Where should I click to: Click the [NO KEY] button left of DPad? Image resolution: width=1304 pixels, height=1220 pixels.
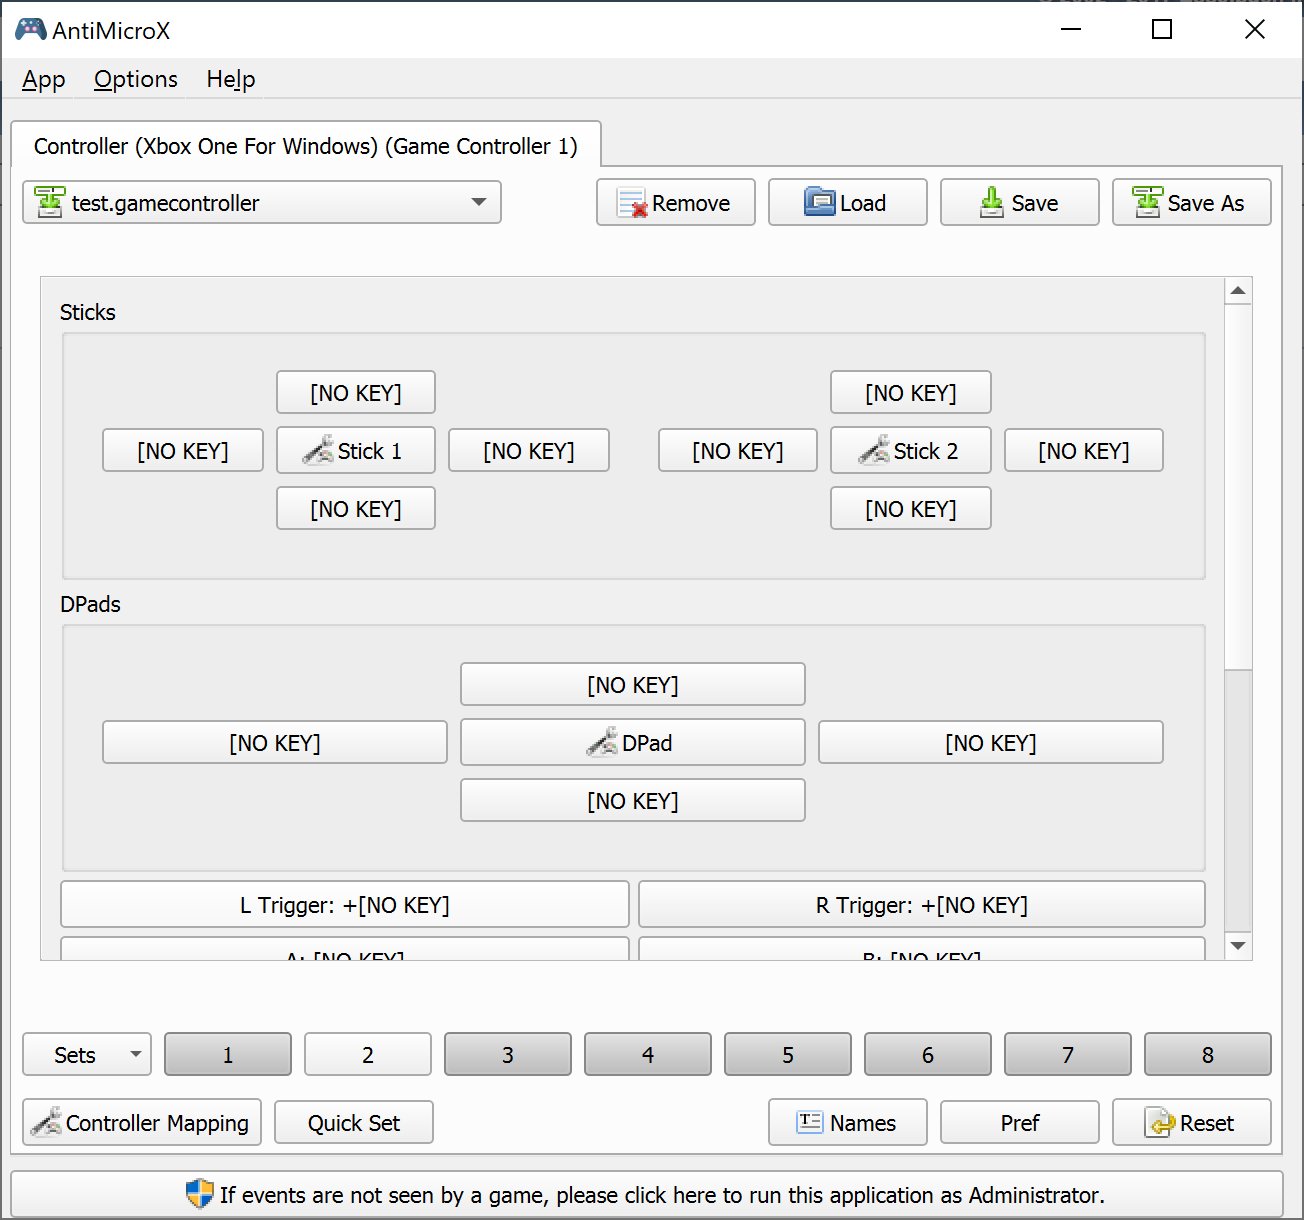275,743
